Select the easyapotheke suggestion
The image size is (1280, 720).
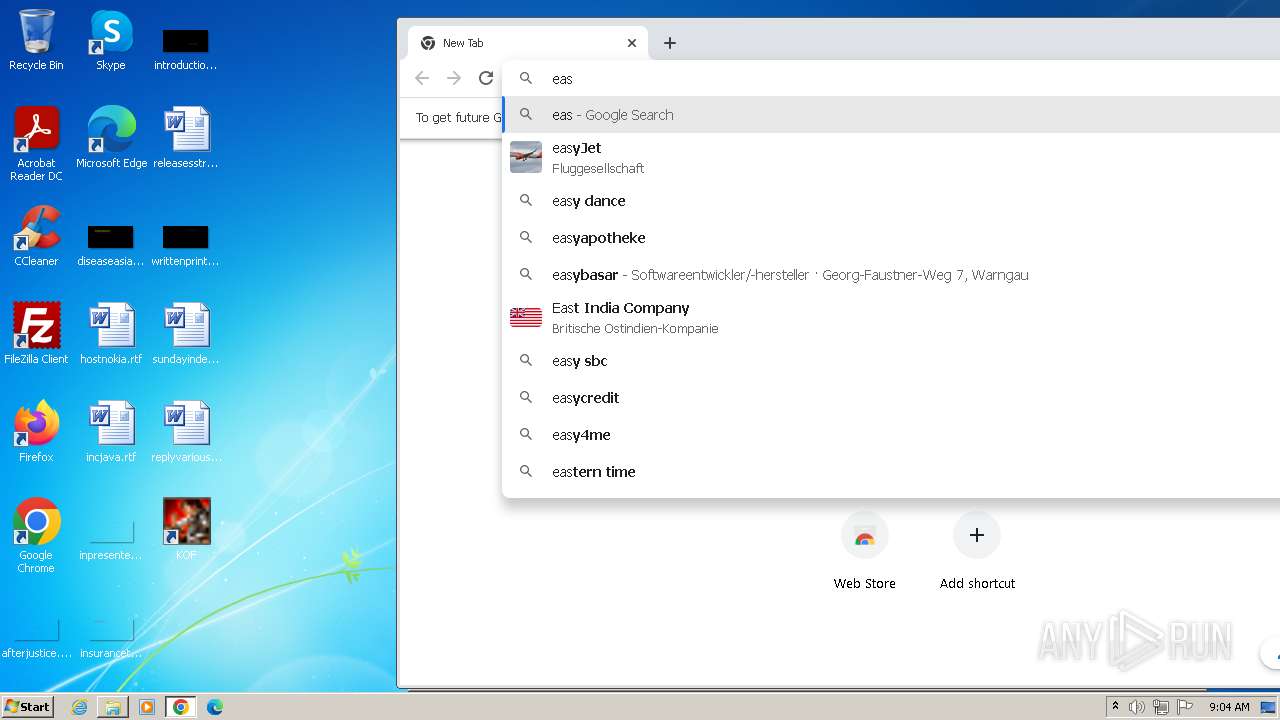click(x=891, y=238)
